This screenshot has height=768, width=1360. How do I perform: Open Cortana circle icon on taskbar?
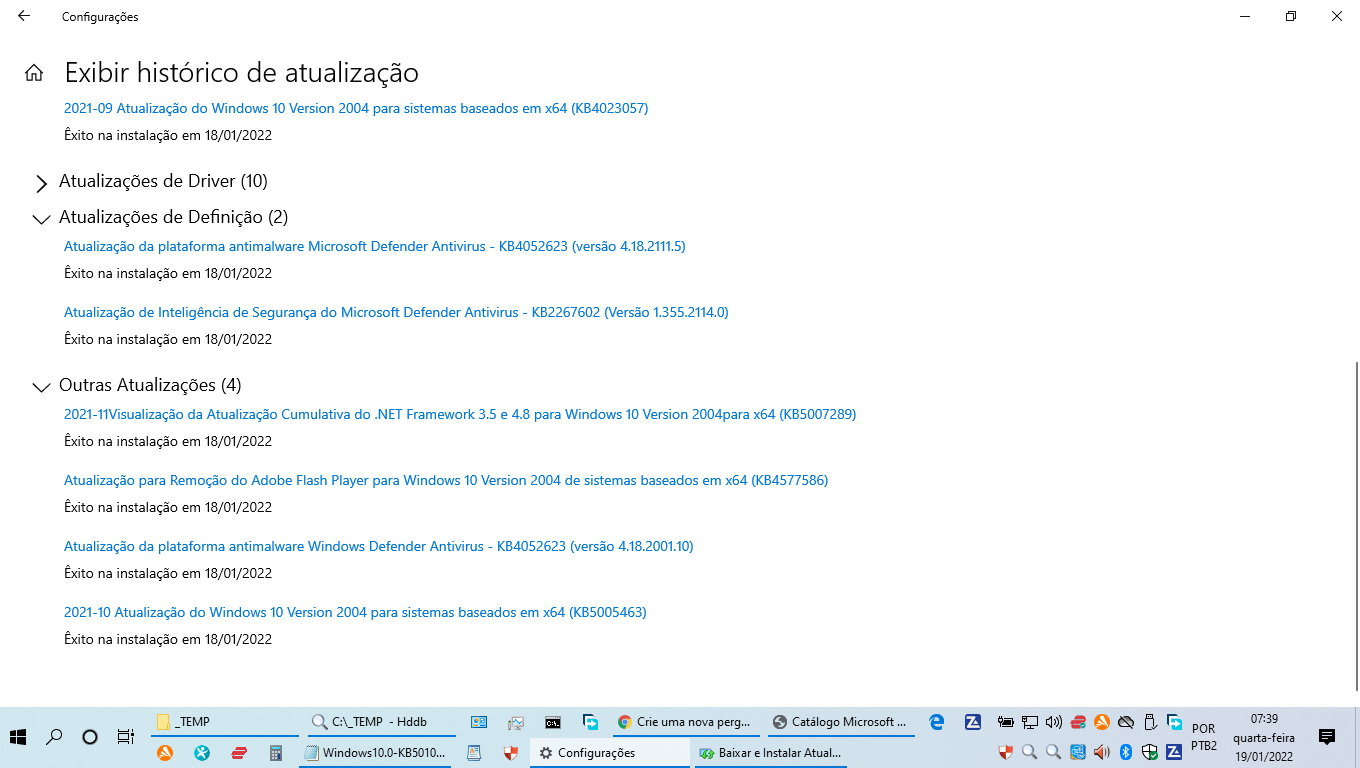coord(90,737)
